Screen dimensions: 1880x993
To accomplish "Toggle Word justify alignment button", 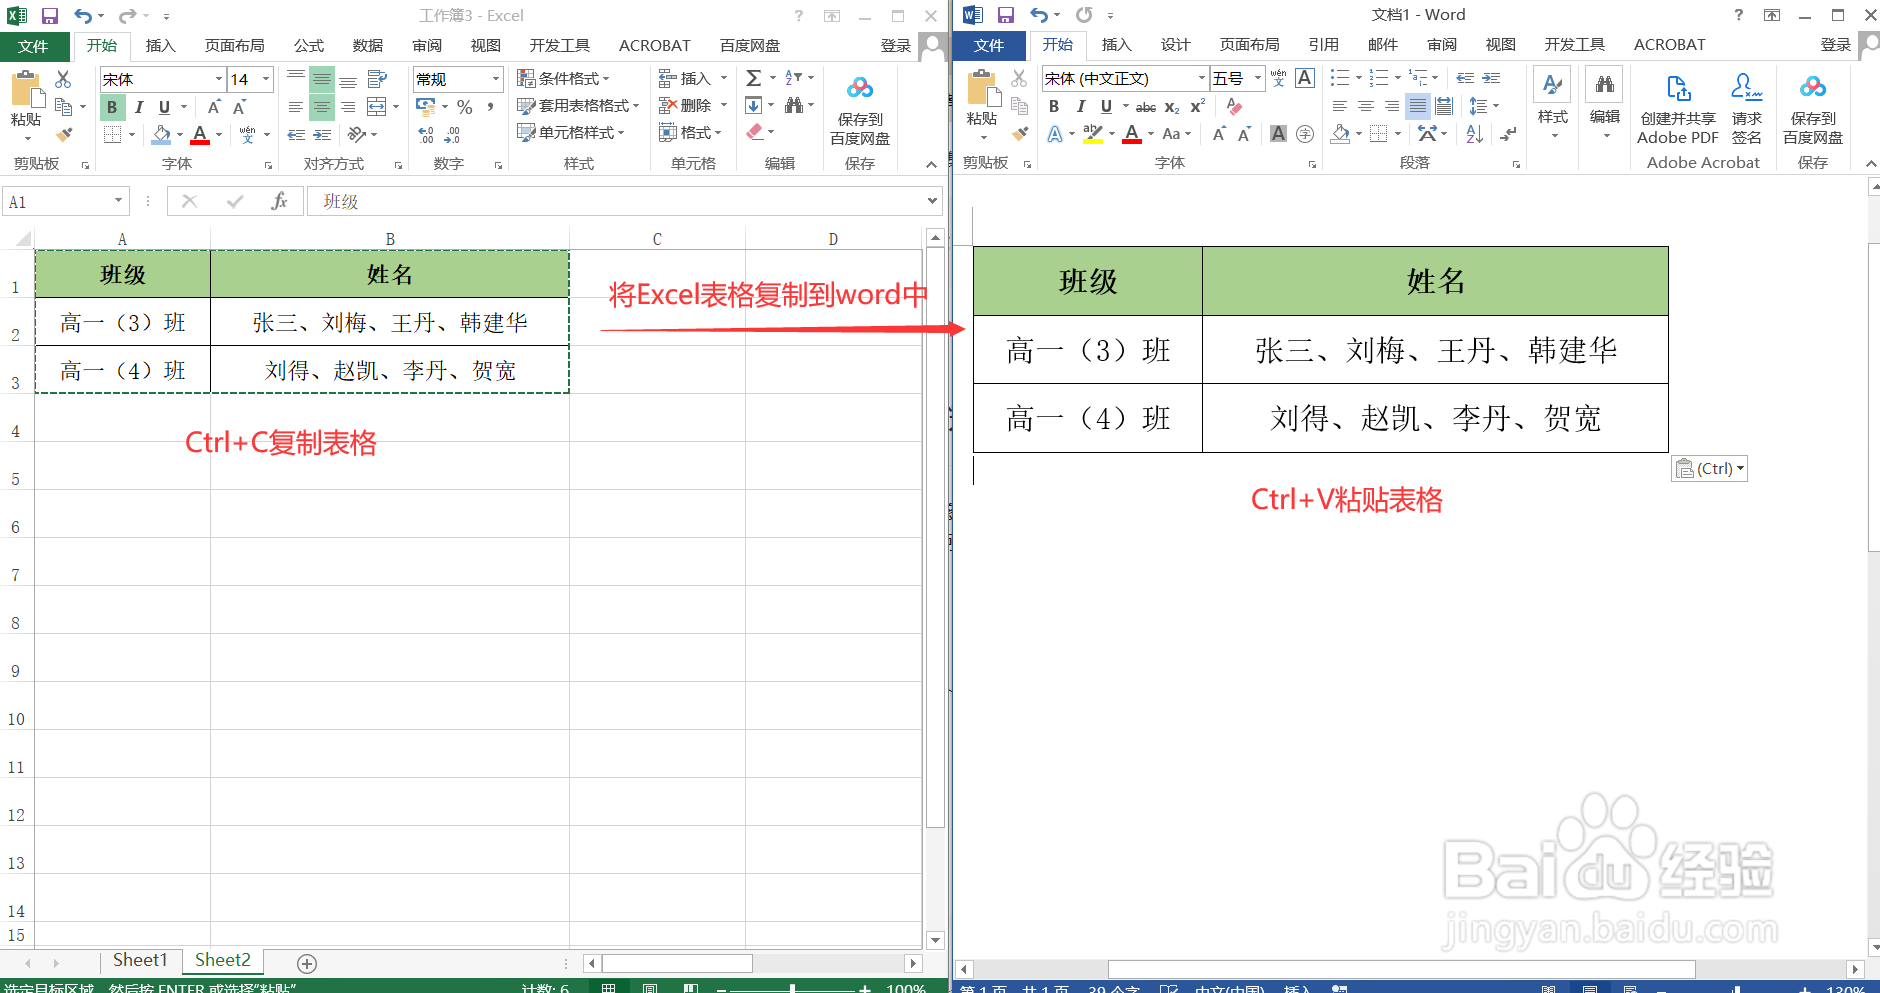I will point(1418,106).
